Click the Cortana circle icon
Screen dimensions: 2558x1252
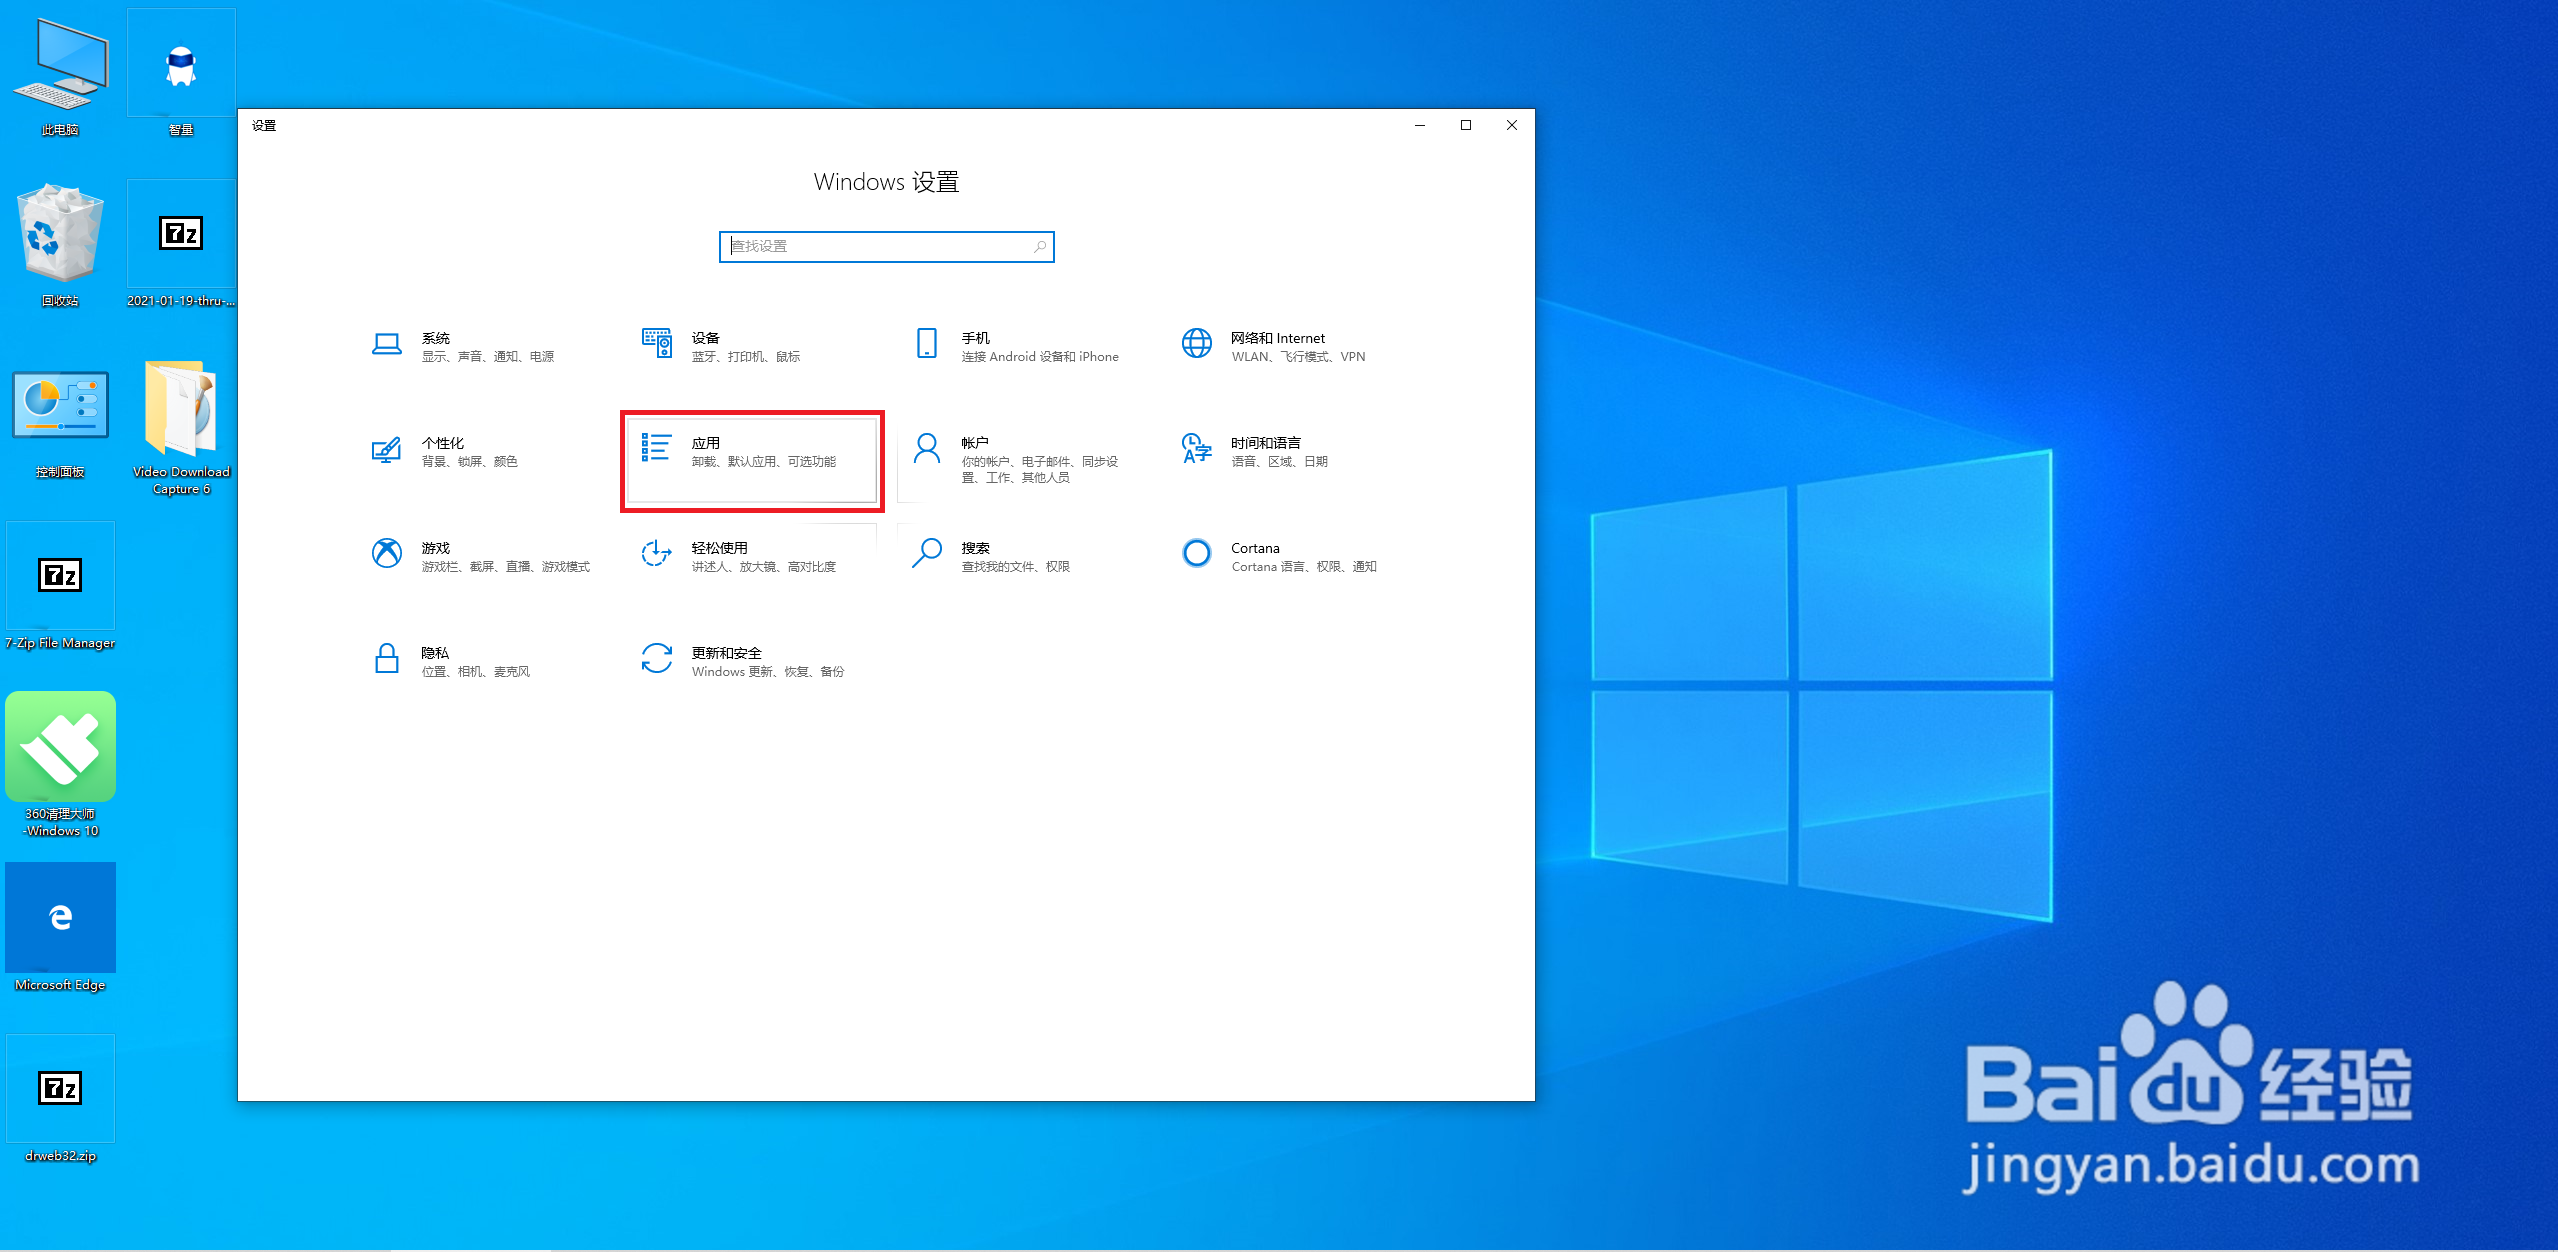click(x=1197, y=554)
